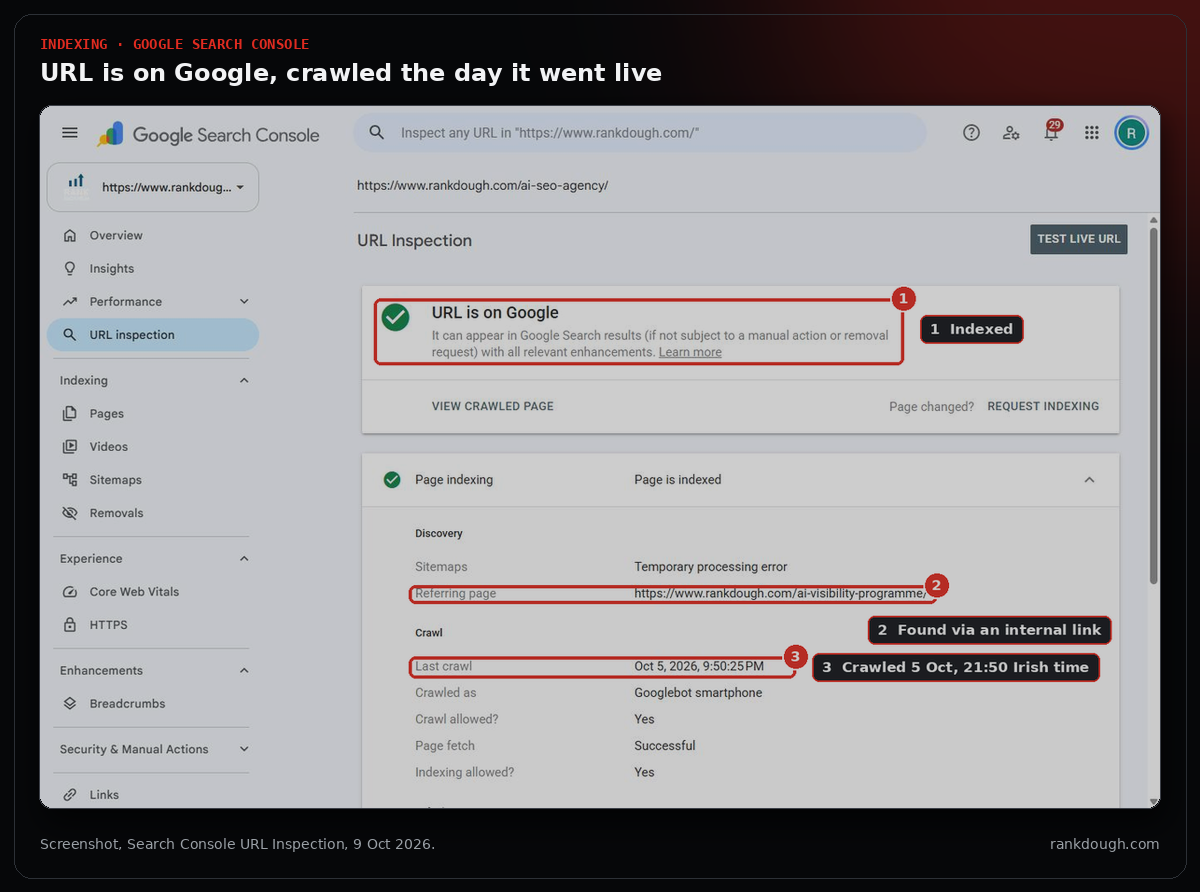Follow the Learn more link
This screenshot has height=892, width=1200.
pyautogui.click(x=690, y=353)
